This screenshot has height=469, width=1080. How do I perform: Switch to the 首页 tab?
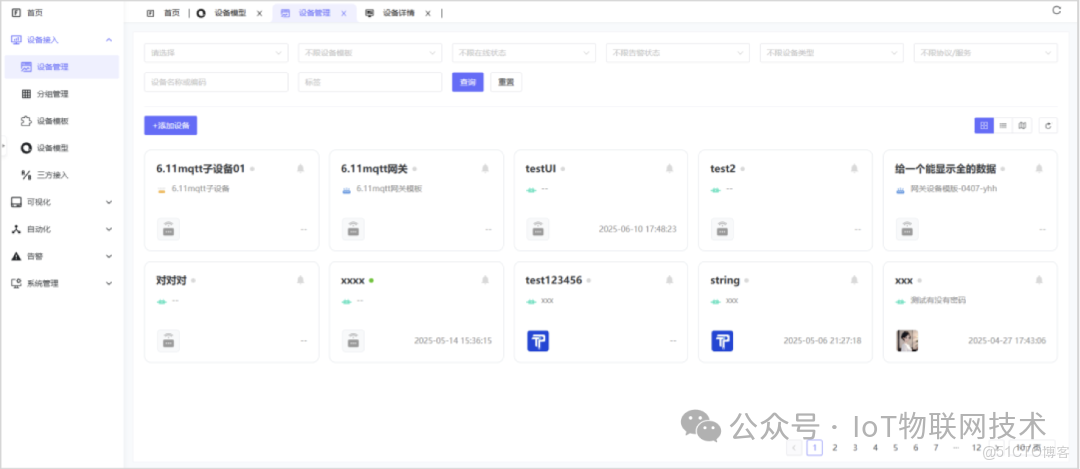(164, 13)
